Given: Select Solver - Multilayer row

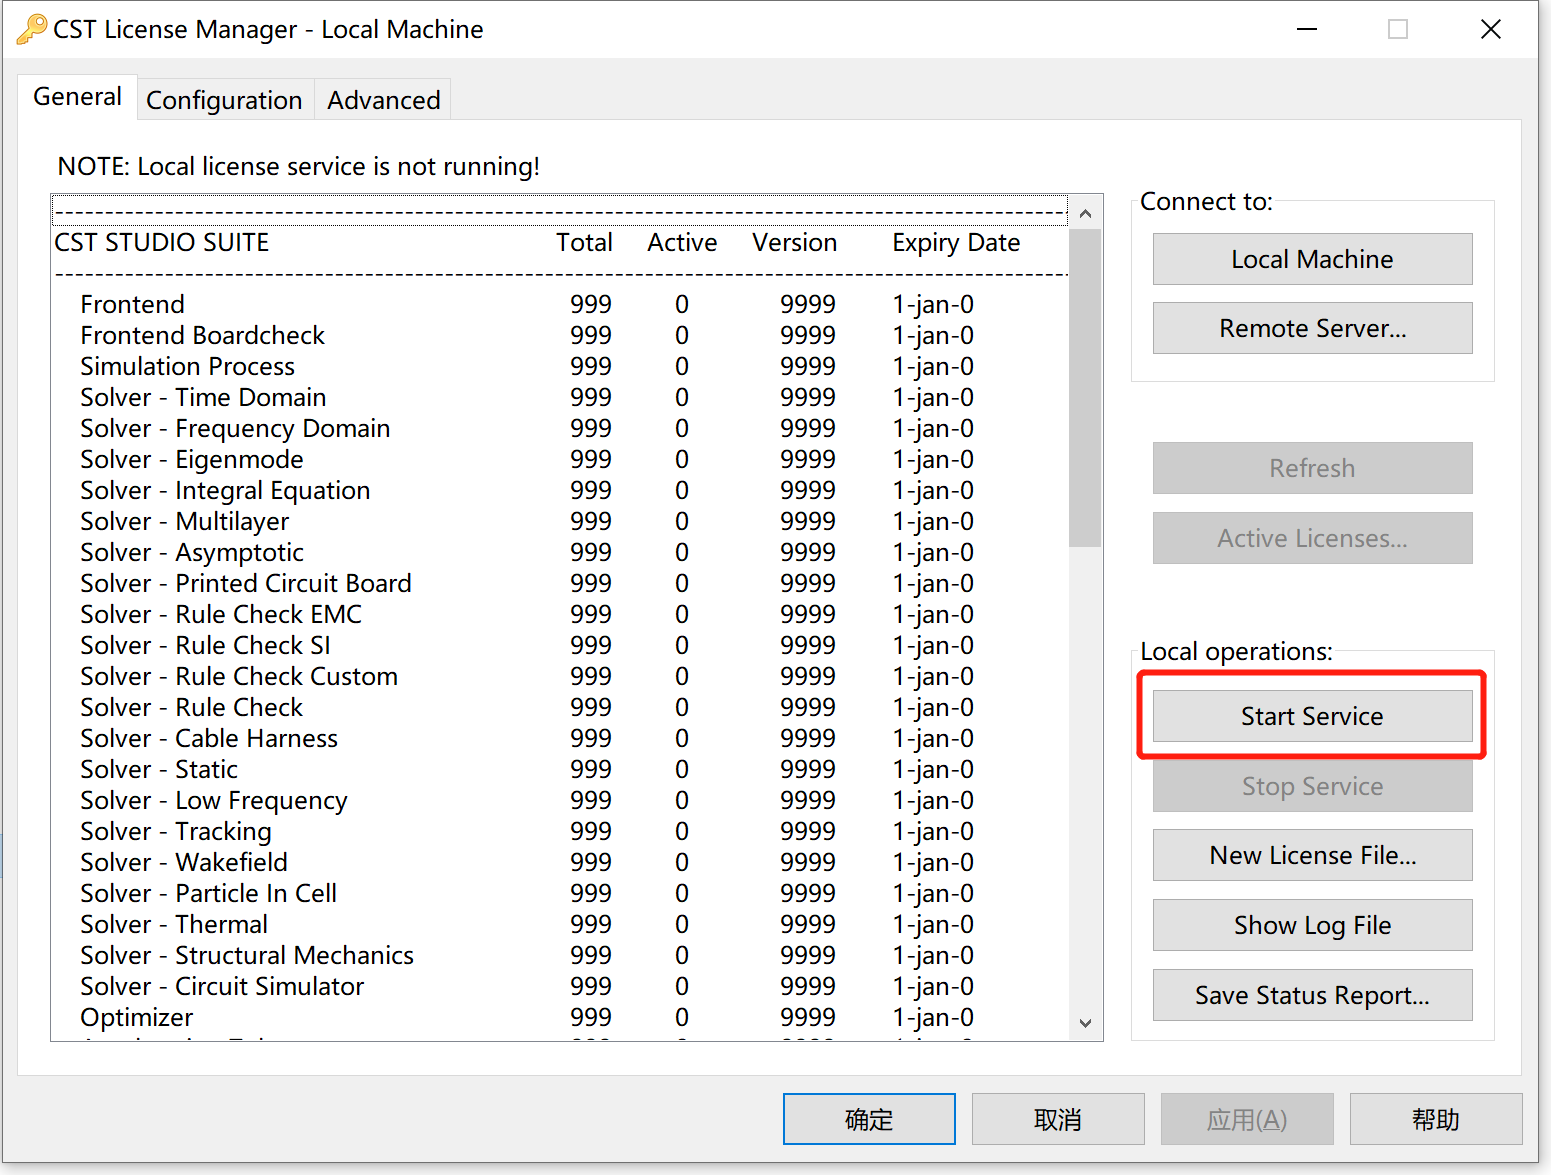Looking at the screenshot, I should tap(560, 521).
